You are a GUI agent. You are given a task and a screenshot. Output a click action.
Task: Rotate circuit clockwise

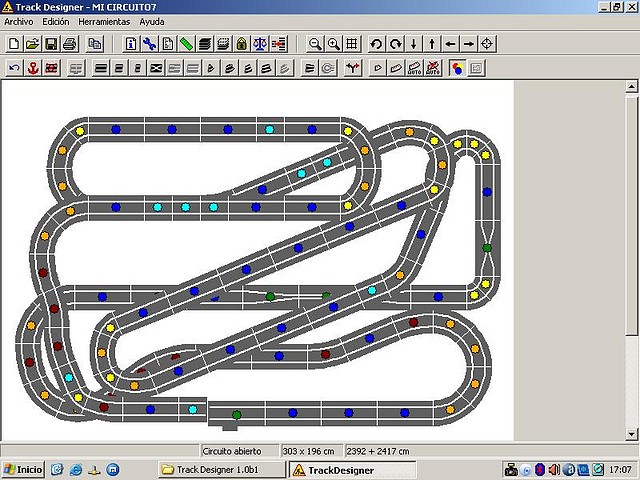395,44
